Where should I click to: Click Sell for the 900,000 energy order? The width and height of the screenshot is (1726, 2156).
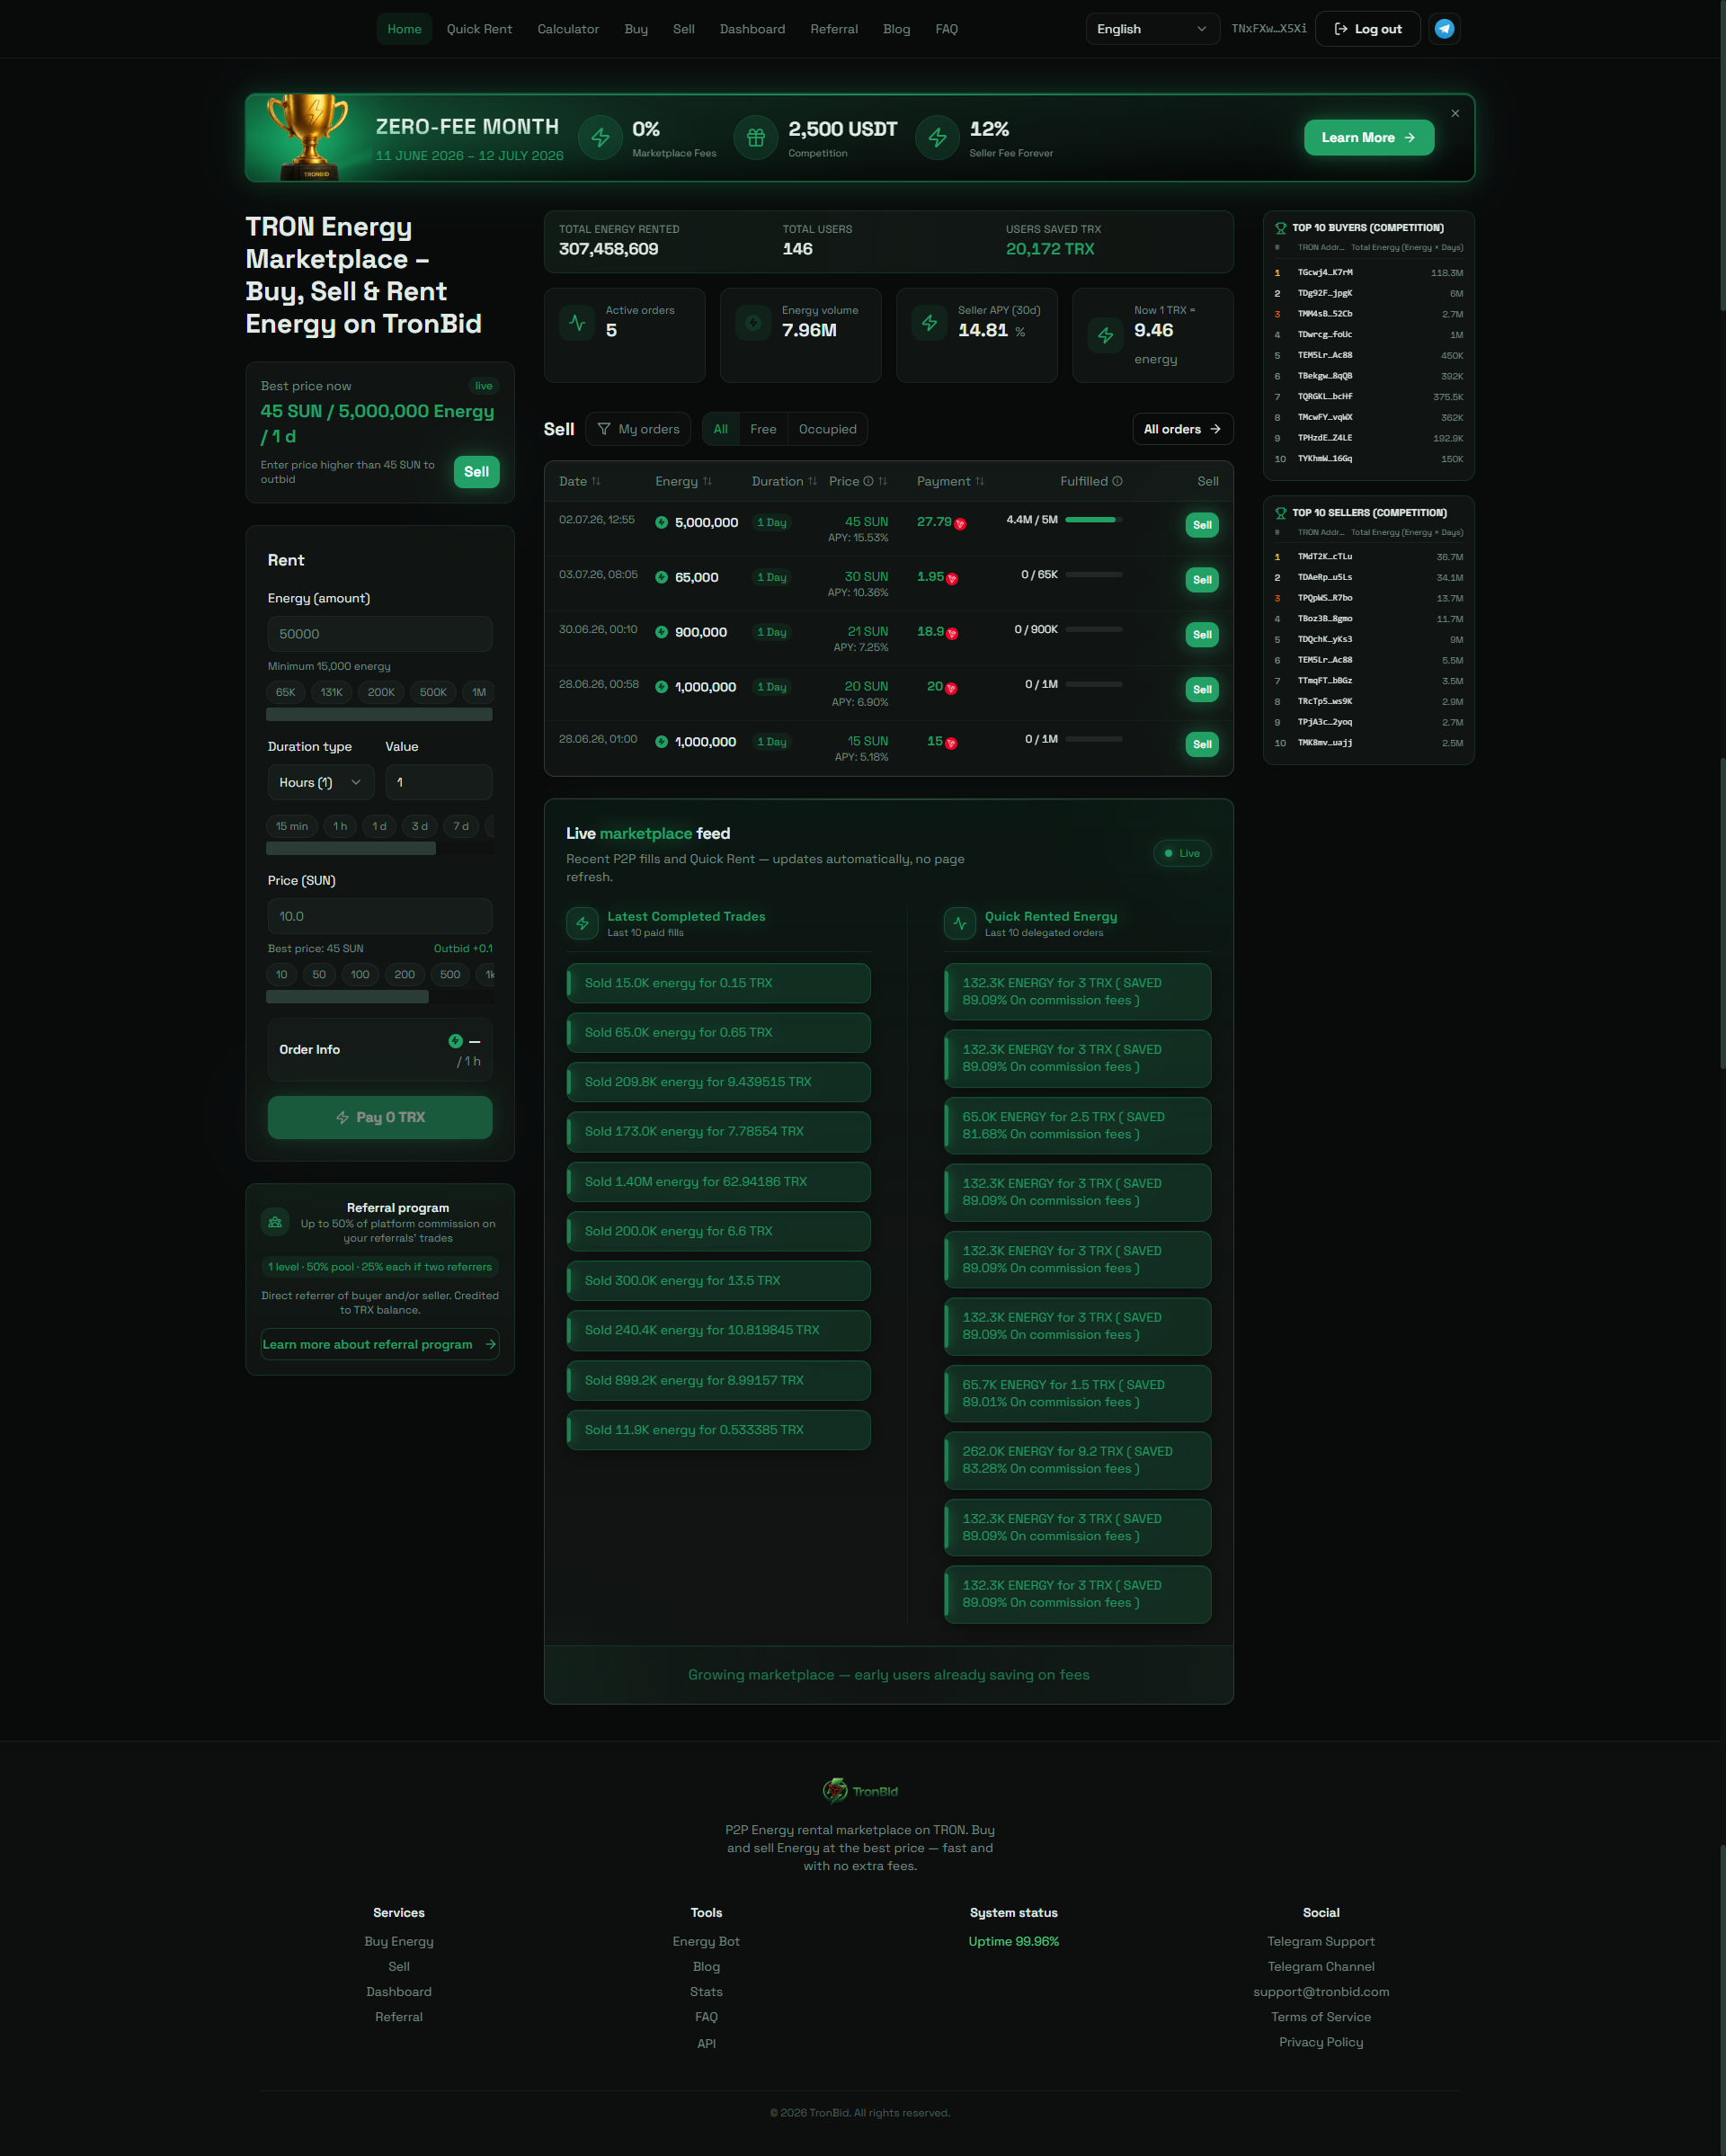(1202, 635)
